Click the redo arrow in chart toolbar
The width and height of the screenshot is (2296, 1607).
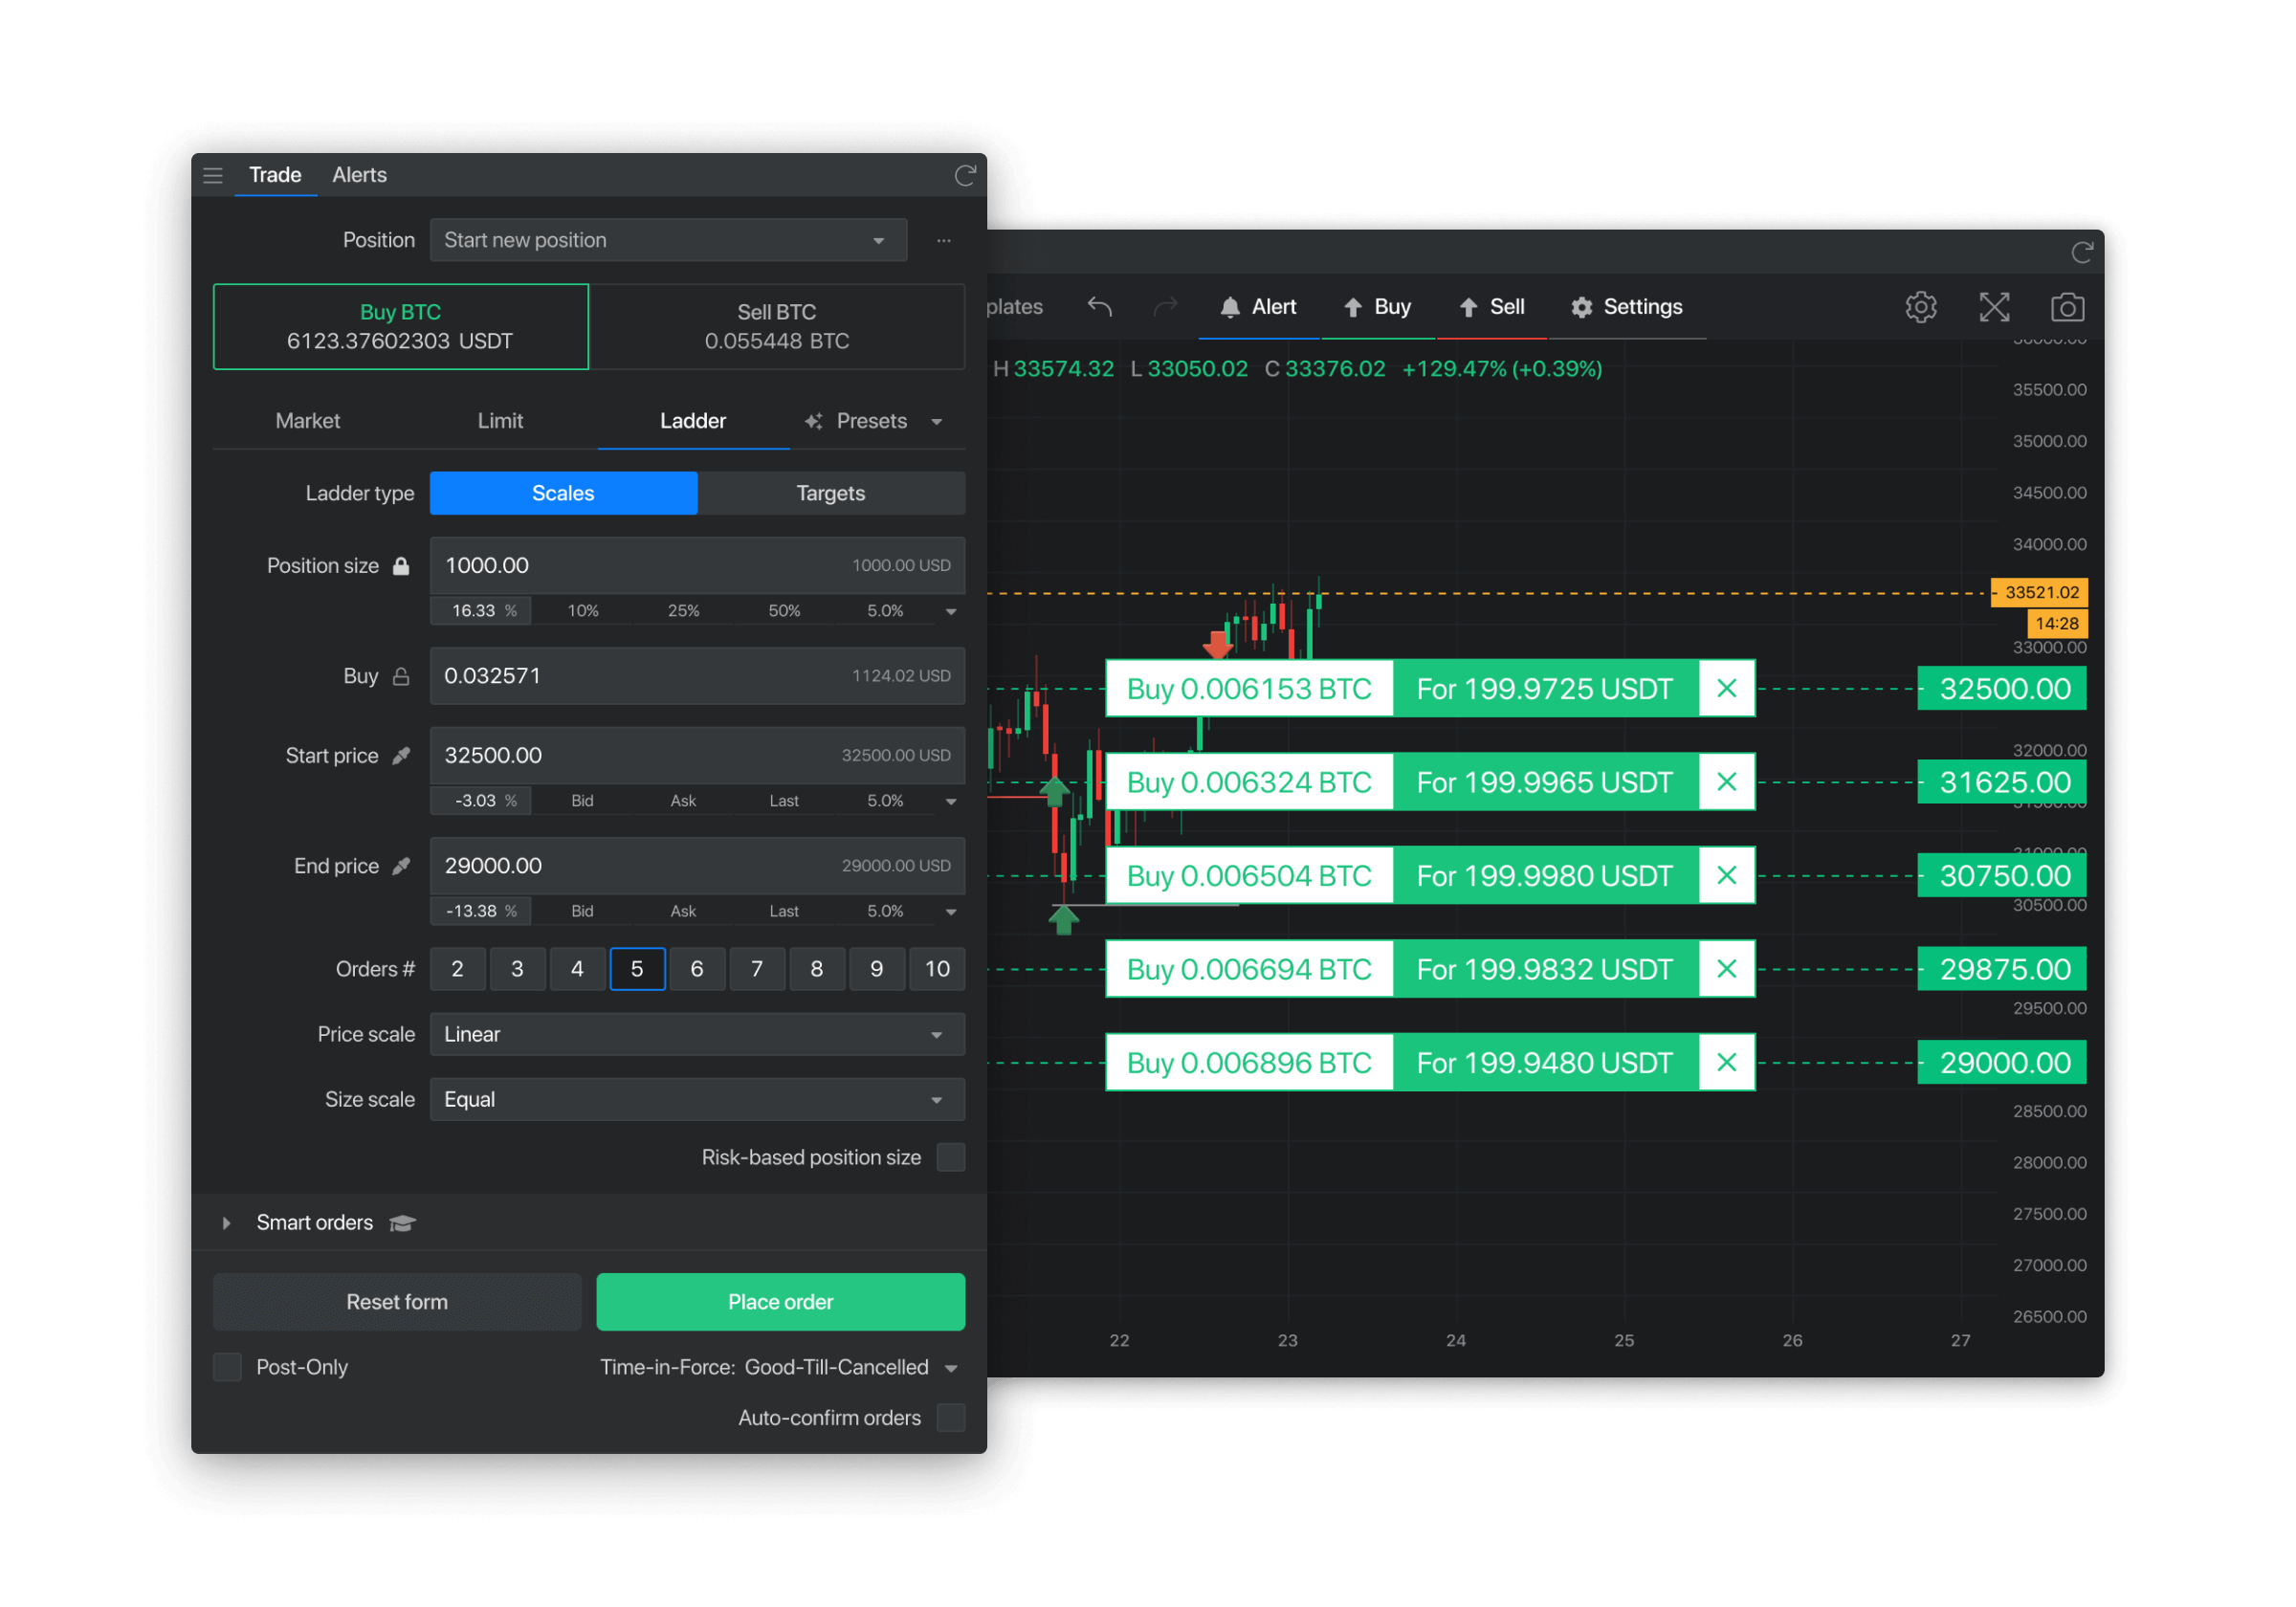click(1166, 307)
